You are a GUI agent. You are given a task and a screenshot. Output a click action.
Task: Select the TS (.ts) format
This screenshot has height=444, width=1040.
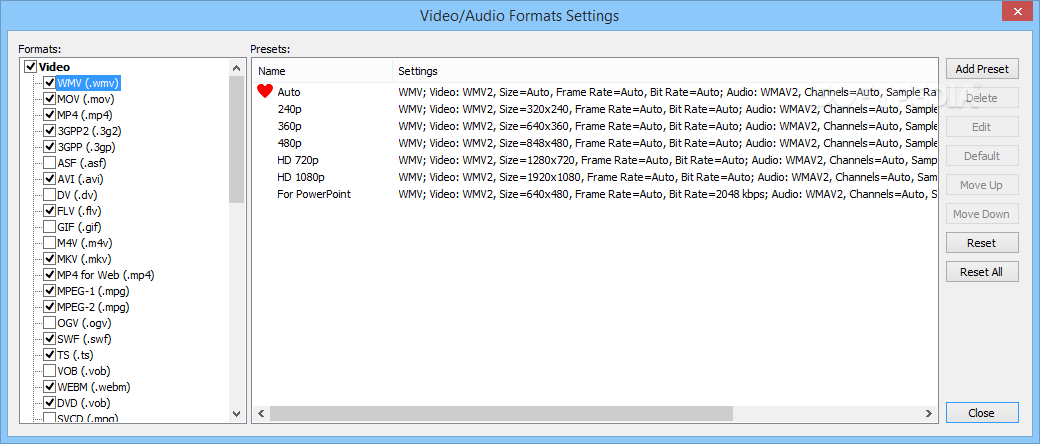click(75, 355)
